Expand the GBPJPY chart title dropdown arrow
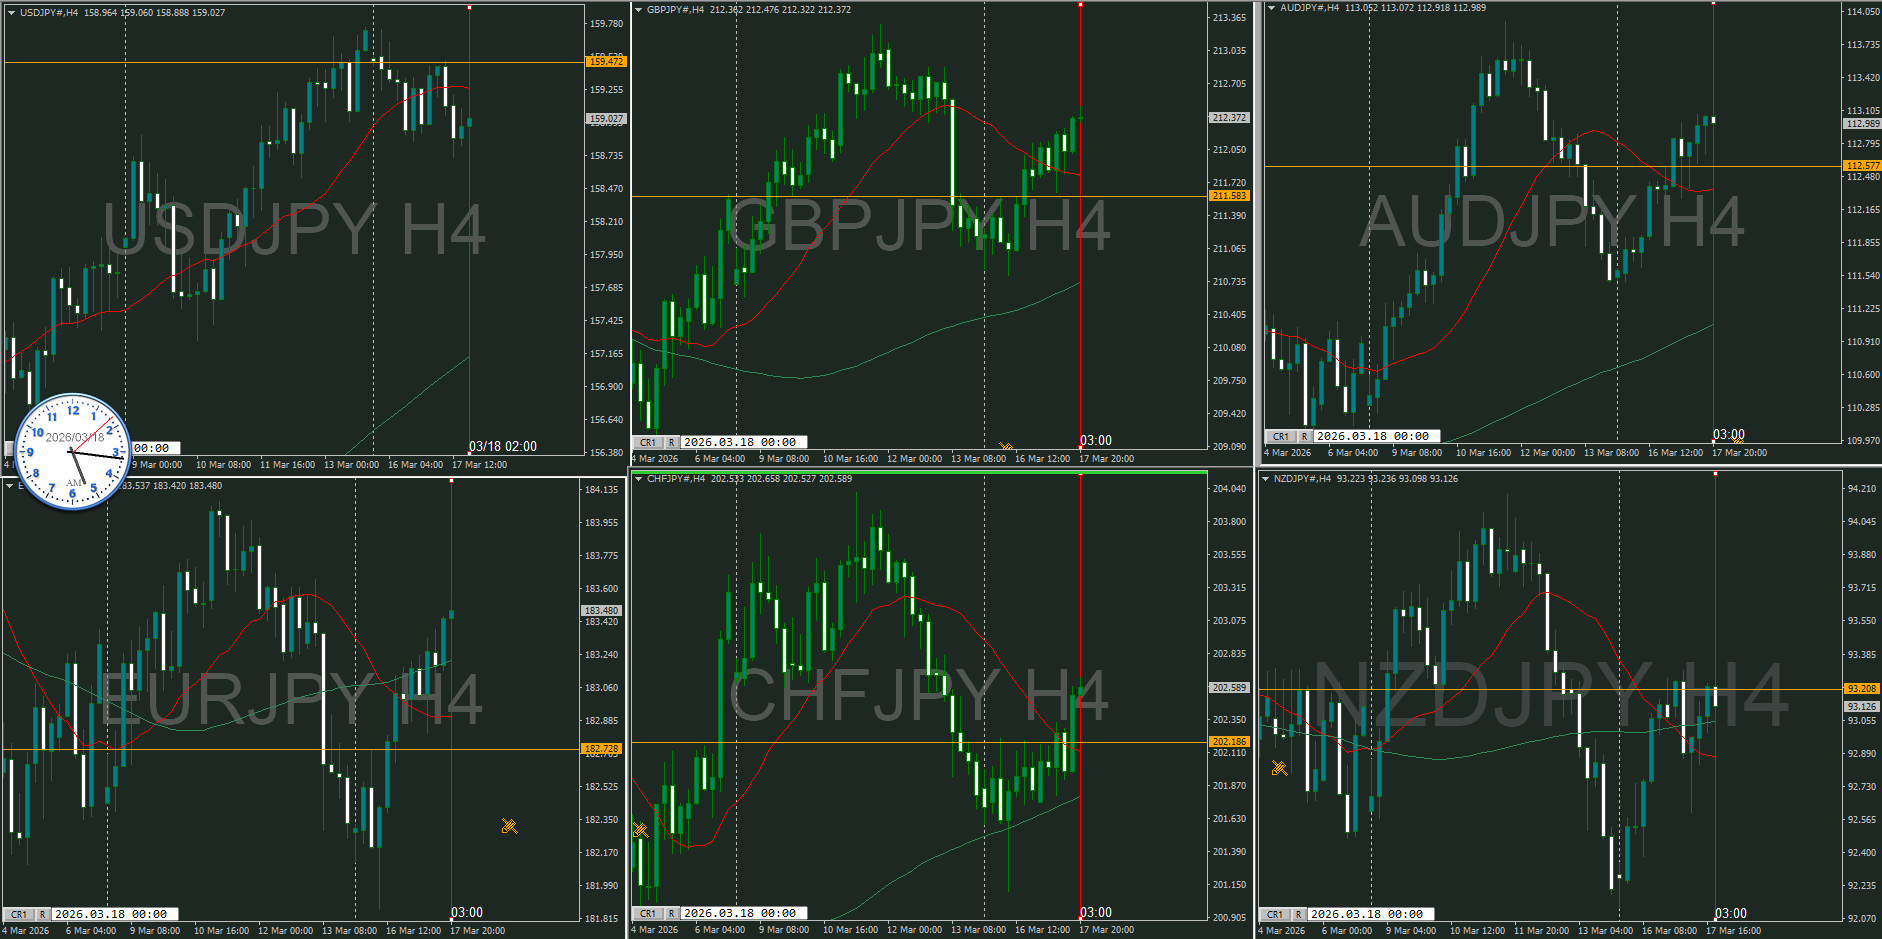 coord(638,10)
